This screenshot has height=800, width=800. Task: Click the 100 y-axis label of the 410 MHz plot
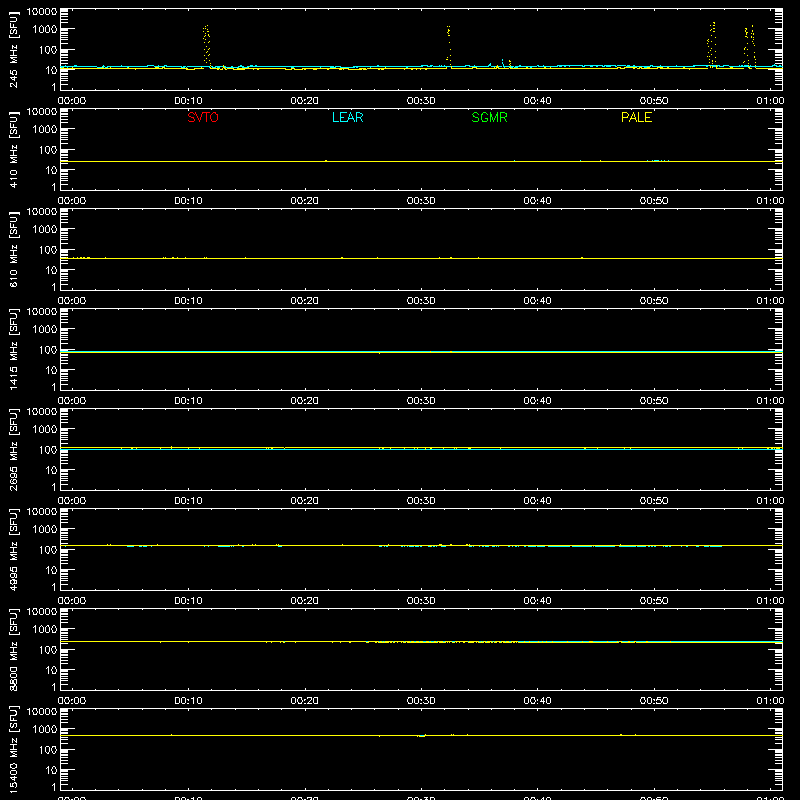coord(48,150)
